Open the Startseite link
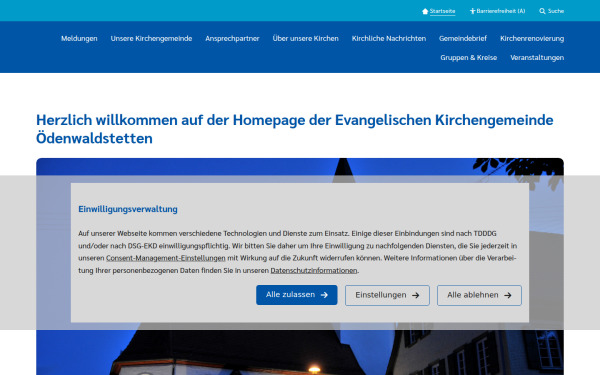Viewport: 600px width, 375px height. [442, 11]
